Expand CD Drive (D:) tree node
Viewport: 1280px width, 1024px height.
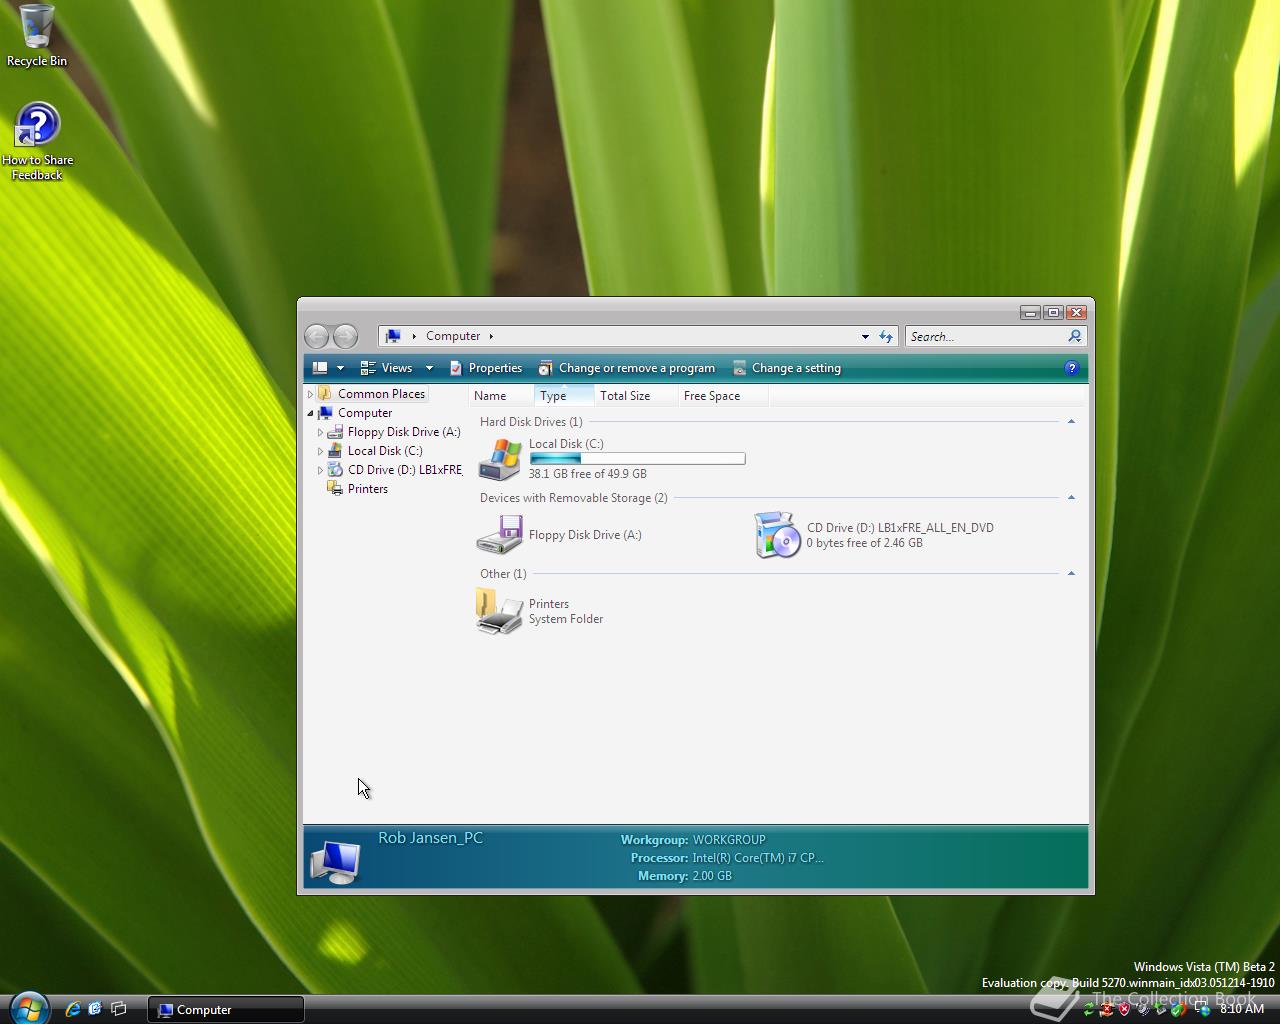320,470
